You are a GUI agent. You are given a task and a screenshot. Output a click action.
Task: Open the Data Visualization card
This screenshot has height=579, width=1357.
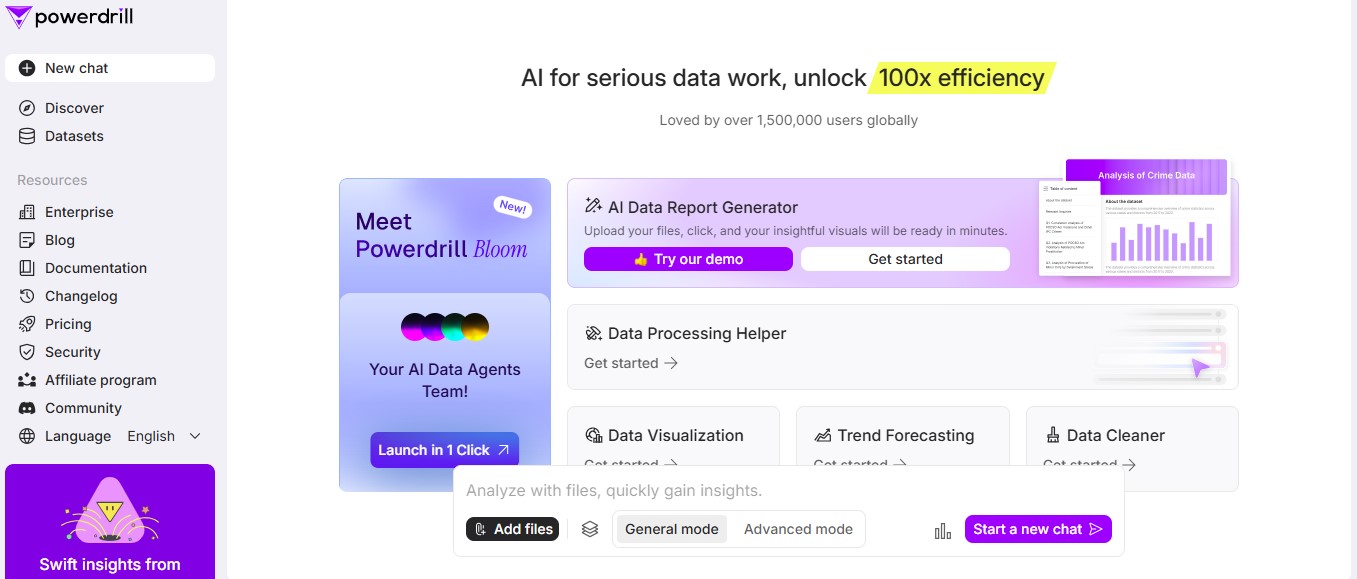[673, 436]
